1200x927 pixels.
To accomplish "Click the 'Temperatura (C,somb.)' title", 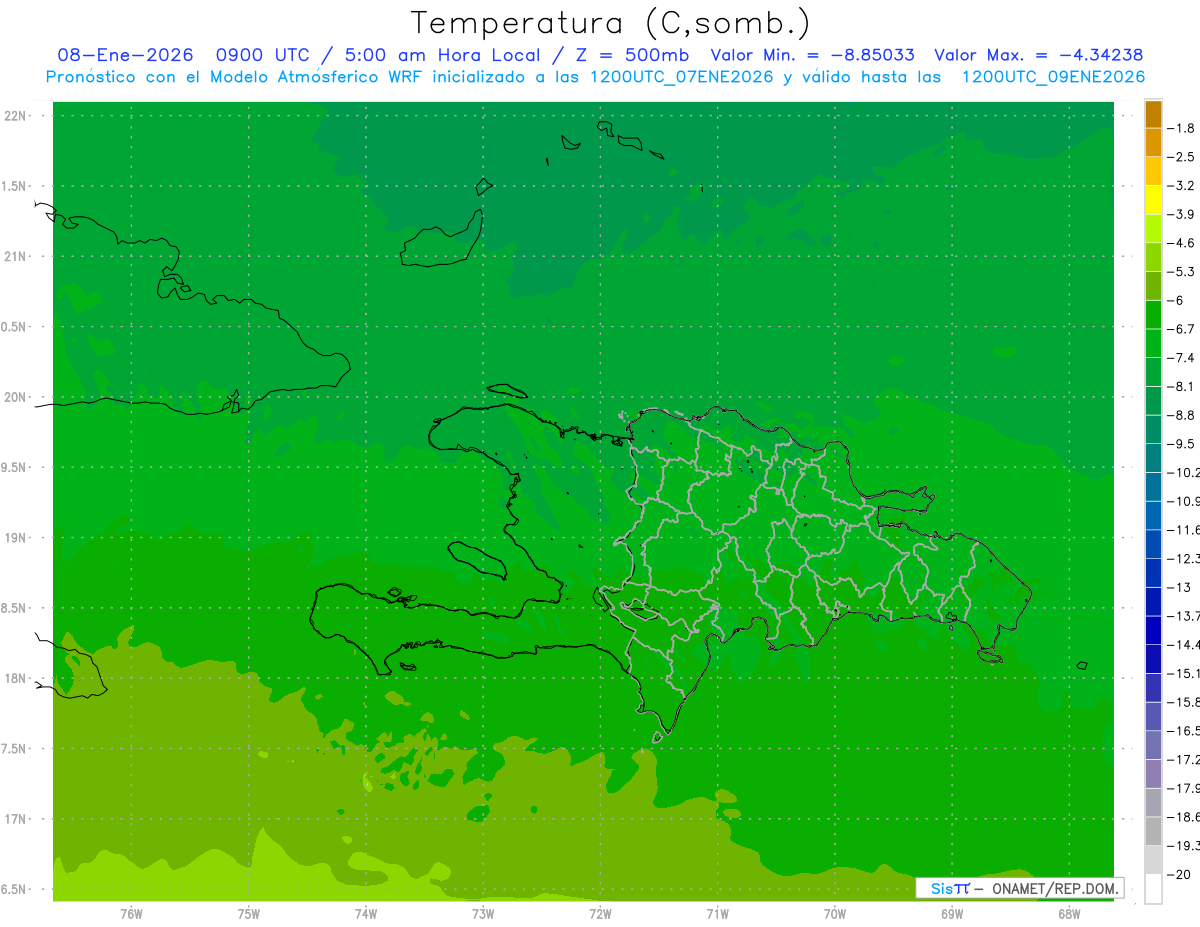I will (609, 23).
